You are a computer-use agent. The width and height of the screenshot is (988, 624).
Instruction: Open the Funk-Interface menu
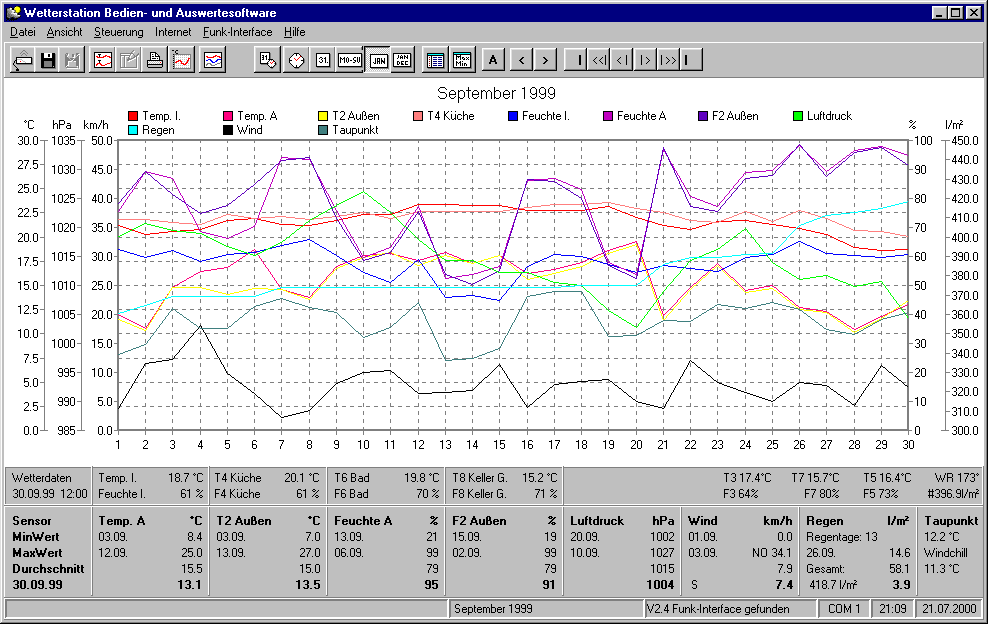coord(237,32)
